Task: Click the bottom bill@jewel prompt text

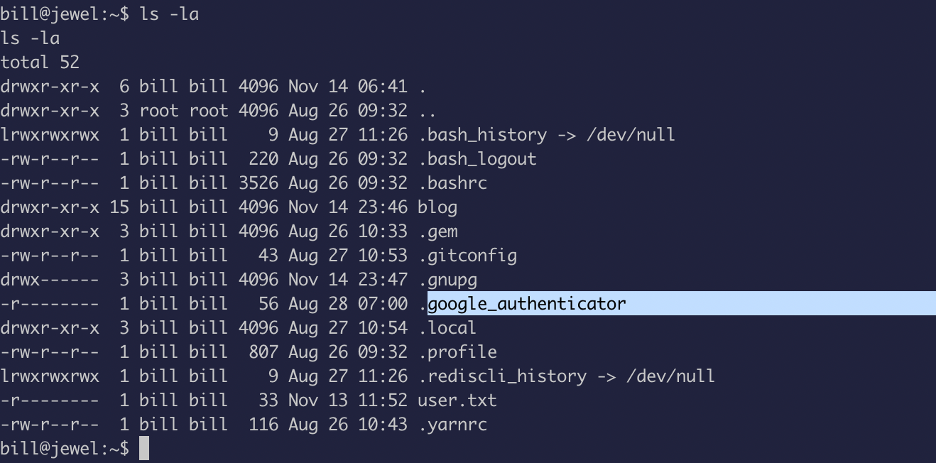Action: click(x=64, y=448)
